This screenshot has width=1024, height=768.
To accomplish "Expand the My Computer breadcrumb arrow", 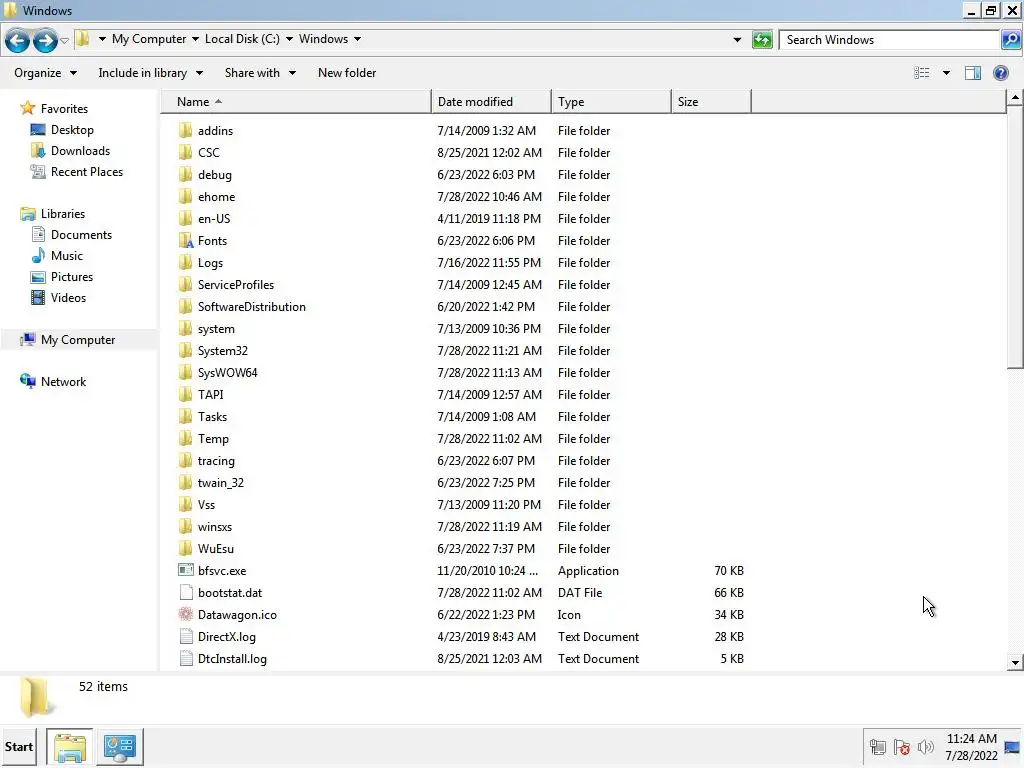I will [x=195, y=39].
